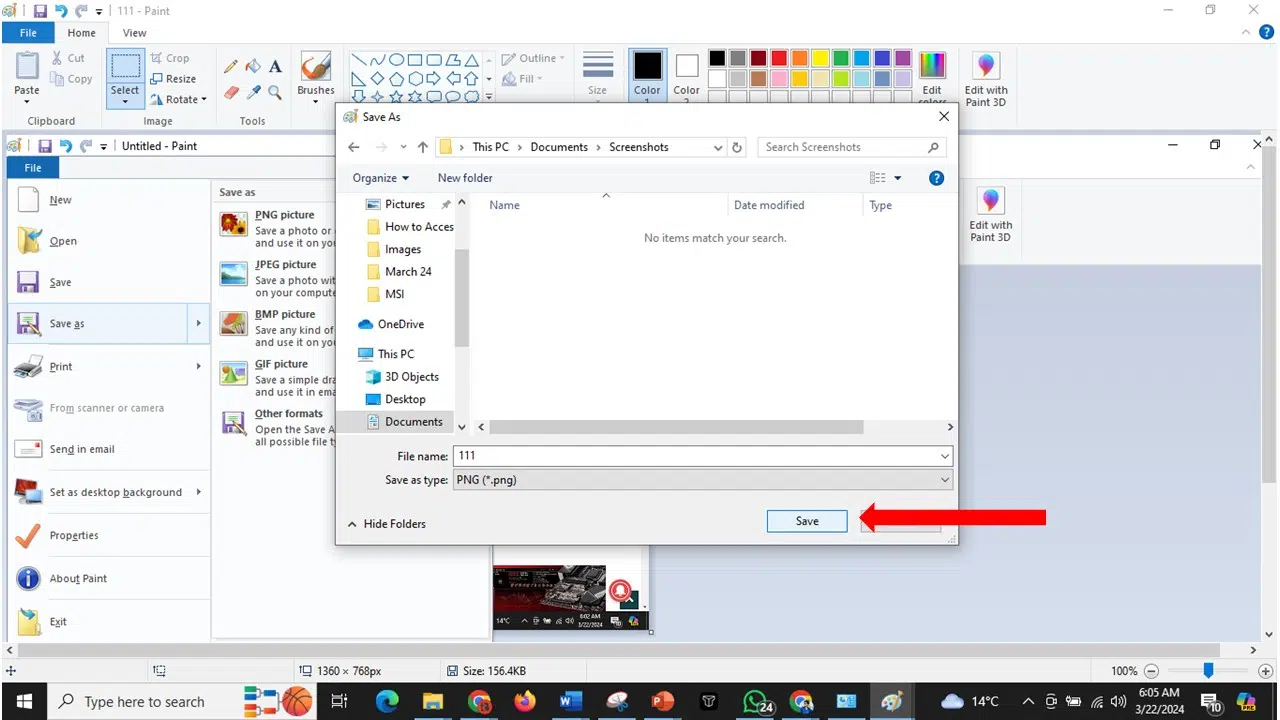Click Edit with Paint 3D in top ribbon

[986, 80]
